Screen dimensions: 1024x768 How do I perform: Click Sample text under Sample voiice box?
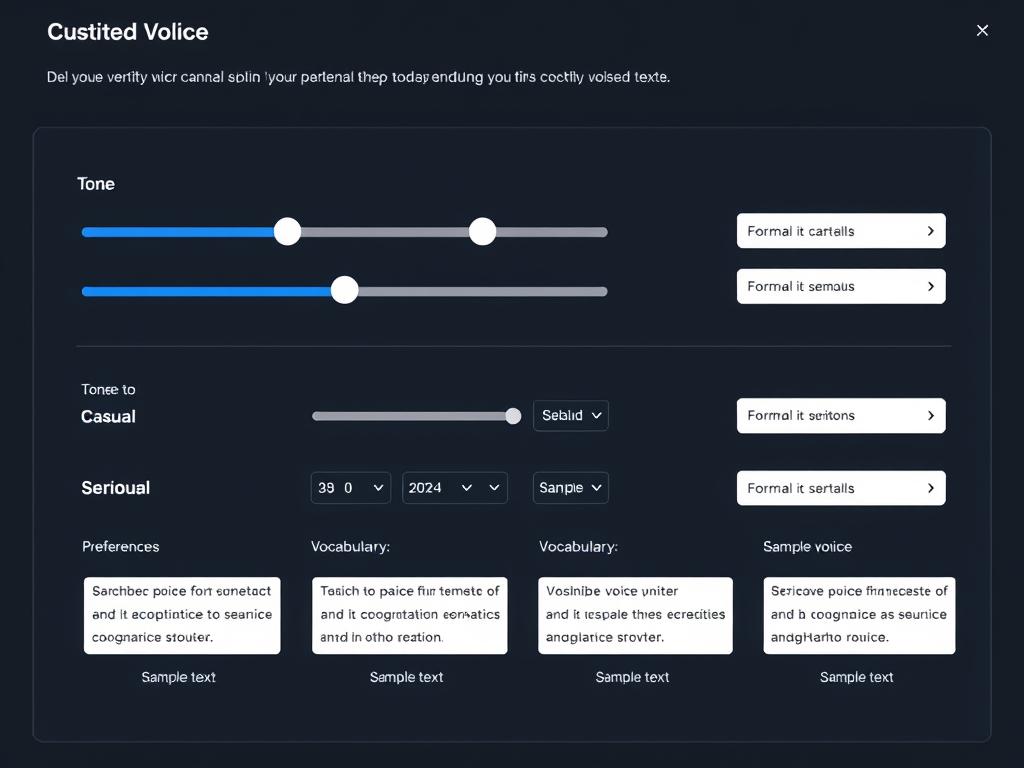click(x=856, y=677)
